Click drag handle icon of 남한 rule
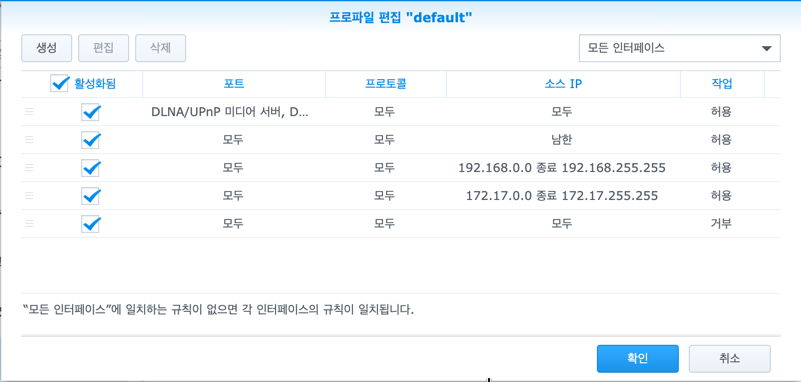This screenshot has height=382, width=801. [29, 140]
